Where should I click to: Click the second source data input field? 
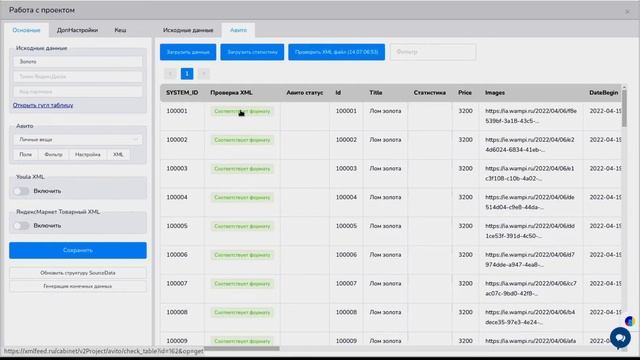click(78, 77)
